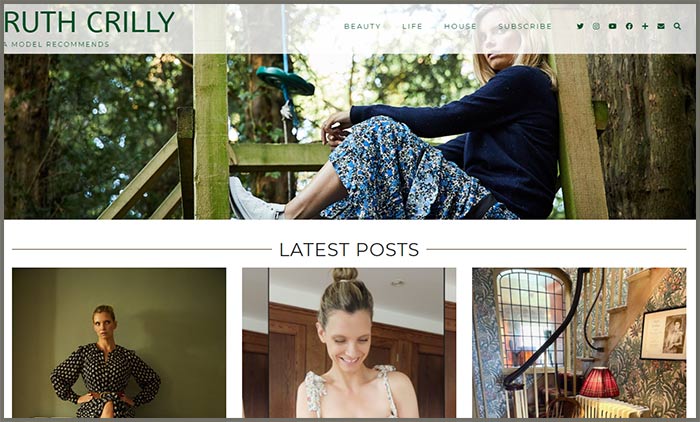This screenshot has height=422, width=700.
Task: Click the plus icon in header
Action: 645,26
